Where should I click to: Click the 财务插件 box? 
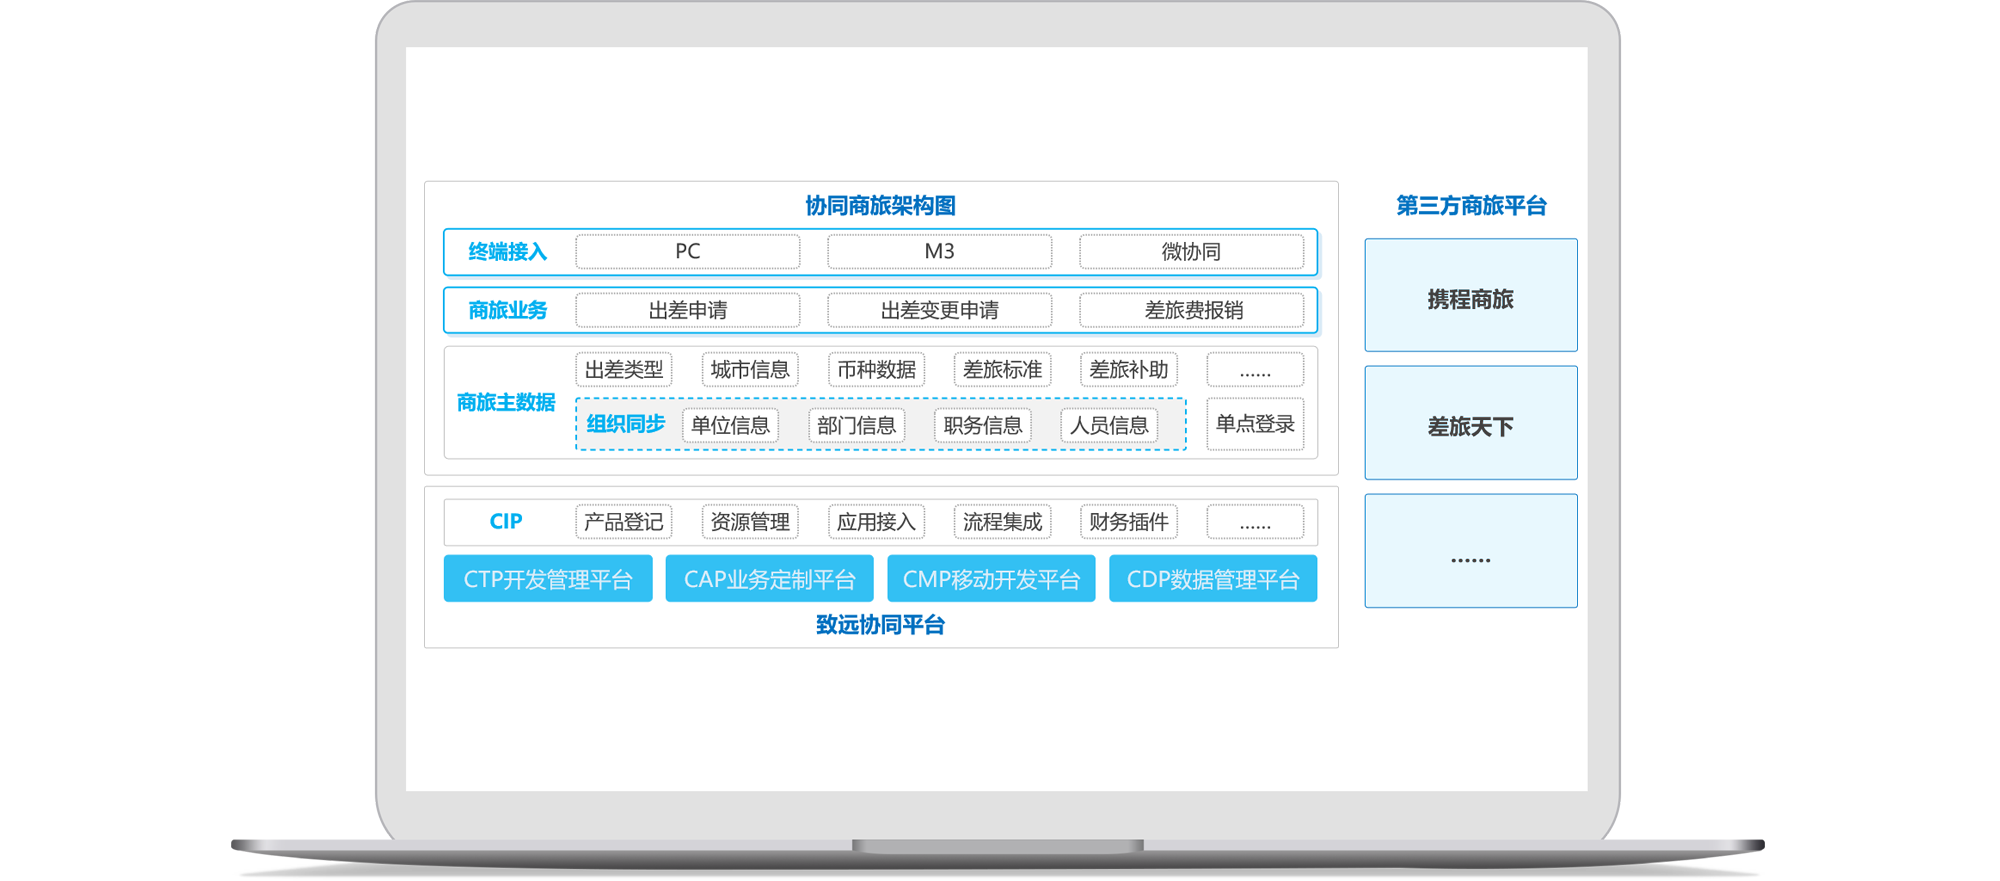pyautogui.click(x=1128, y=521)
